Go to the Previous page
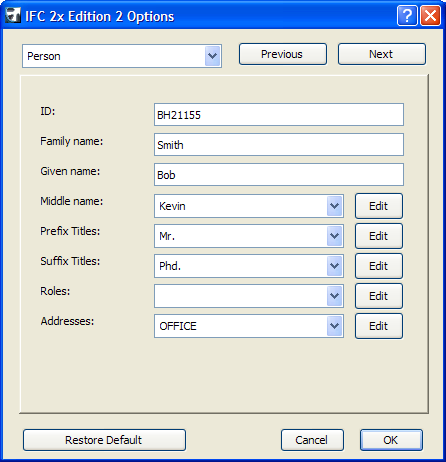The width and height of the screenshot is (446, 462). click(283, 54)
